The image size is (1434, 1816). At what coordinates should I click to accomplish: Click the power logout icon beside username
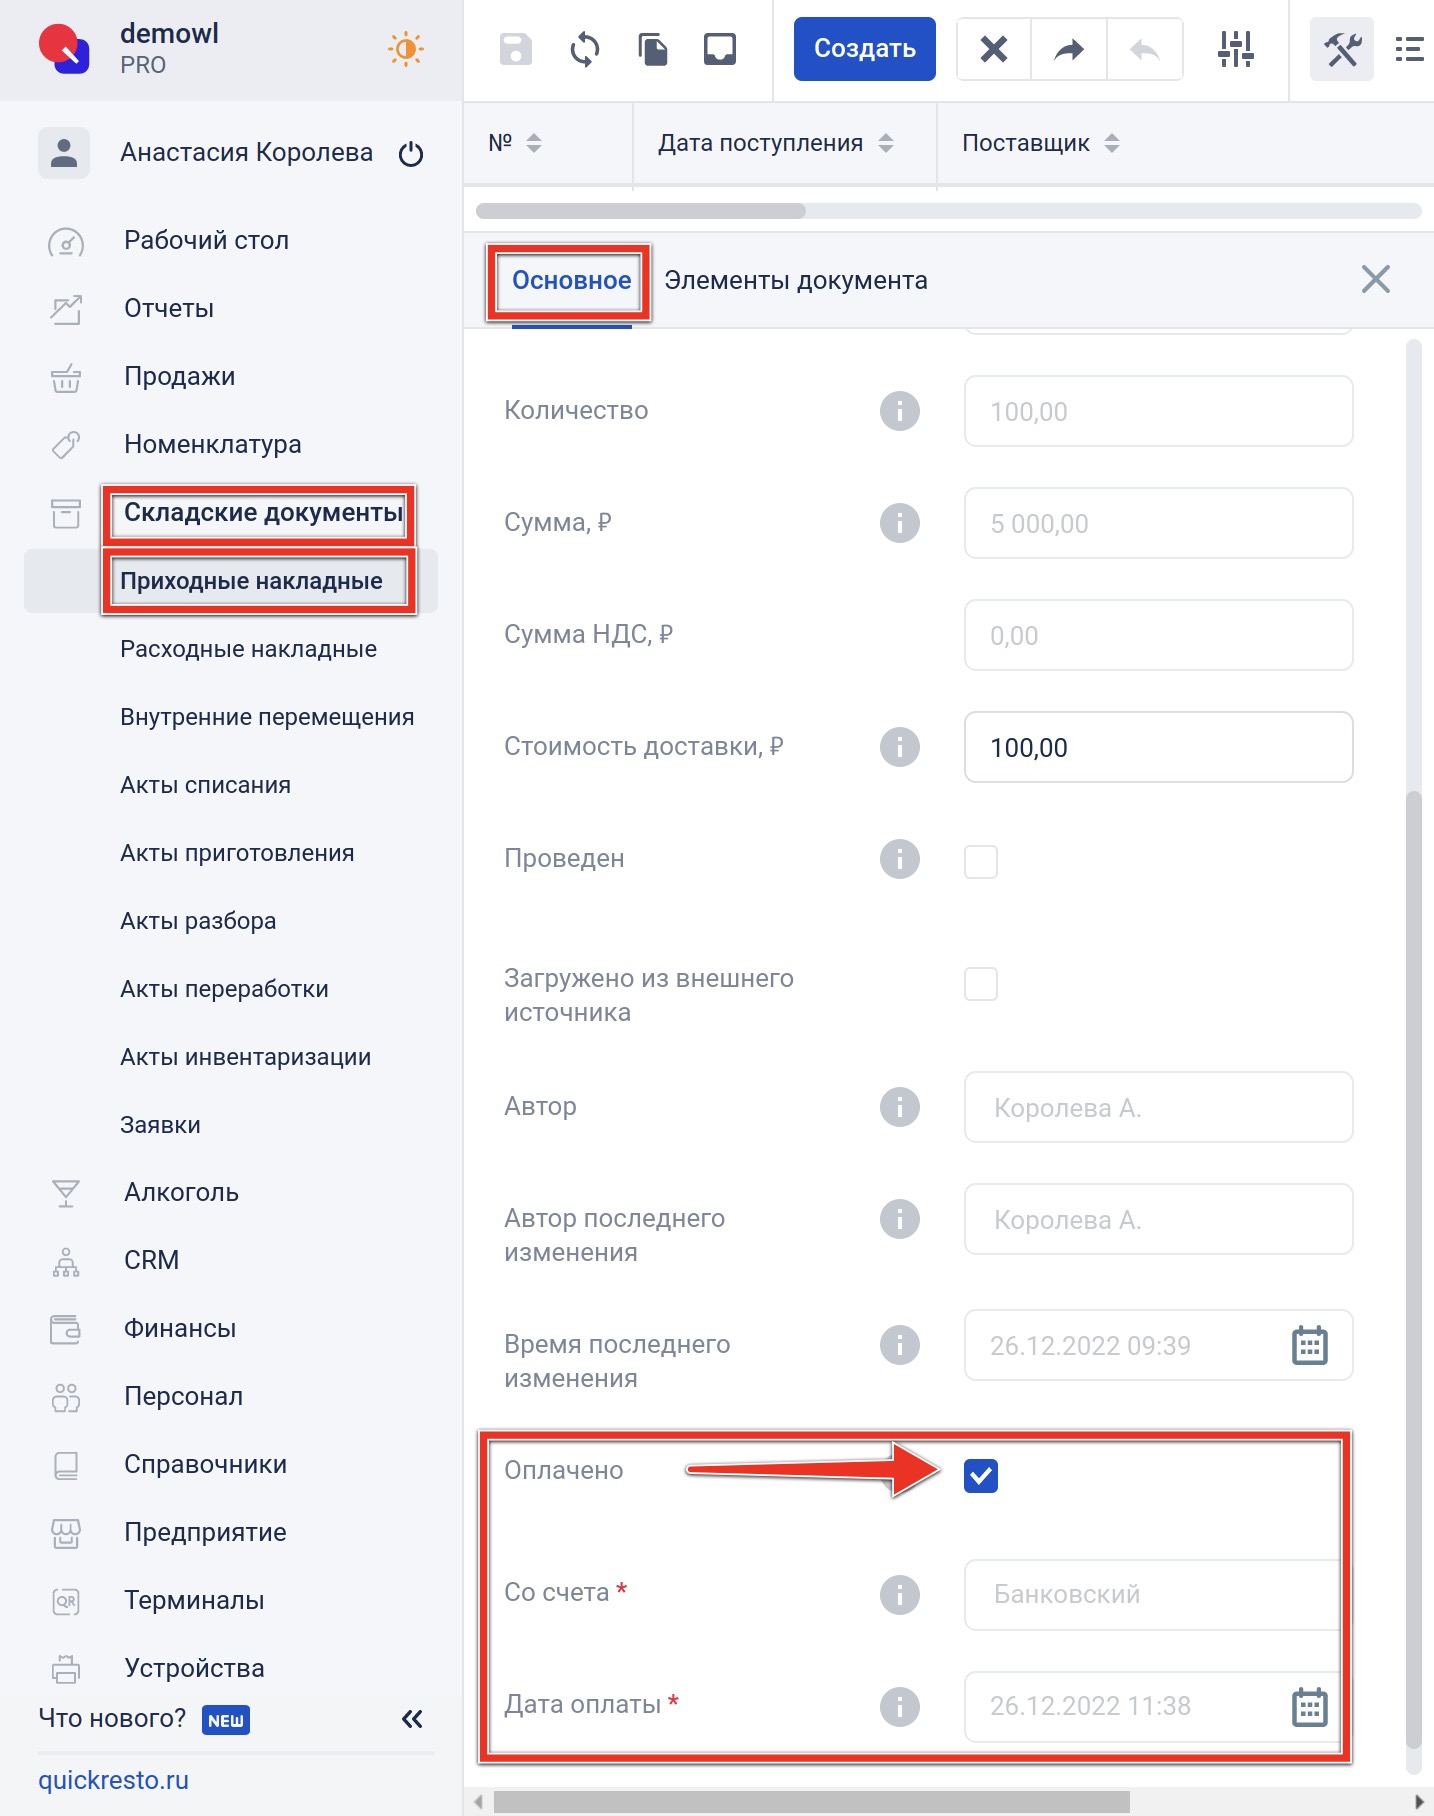coord(411,154)
